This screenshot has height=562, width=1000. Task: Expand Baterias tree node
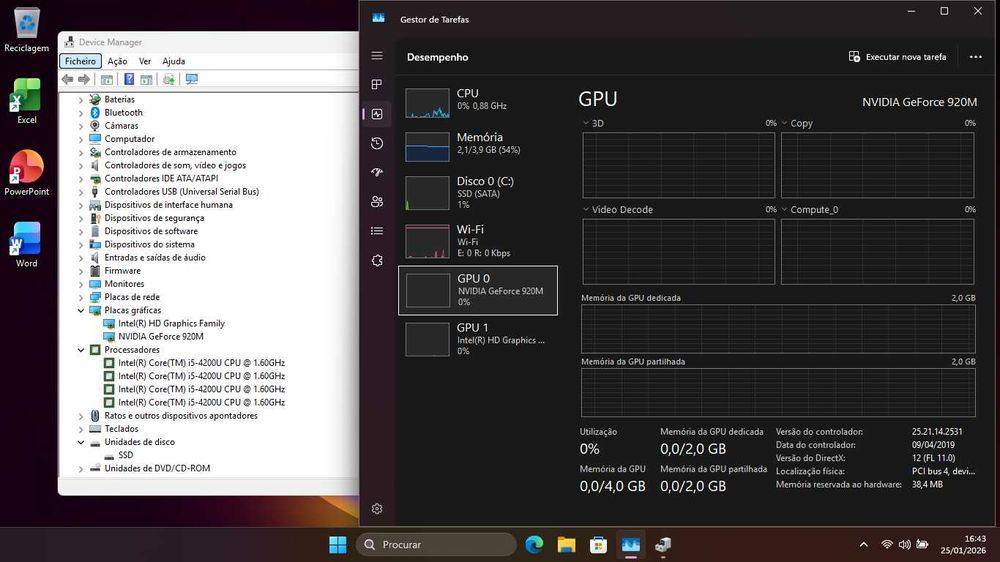pyautogui.click(x=81, y=100)
